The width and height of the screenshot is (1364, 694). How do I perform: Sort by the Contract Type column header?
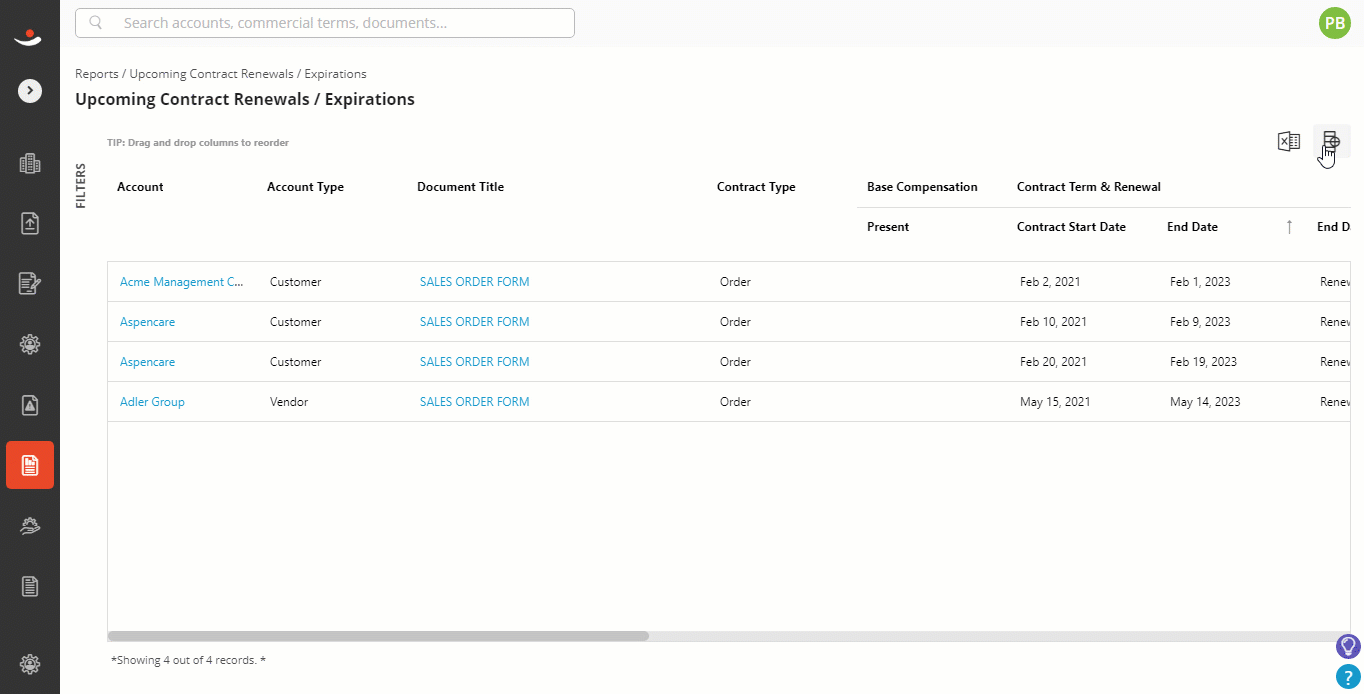point(756,187)
